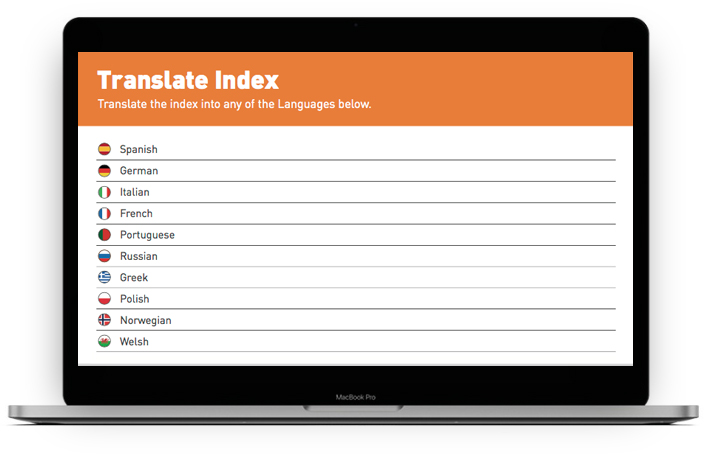Select Welsh language text
Image resolution: width=713 pixels, height=460 pixels.
pyautogui.click(x=134, y=342)
